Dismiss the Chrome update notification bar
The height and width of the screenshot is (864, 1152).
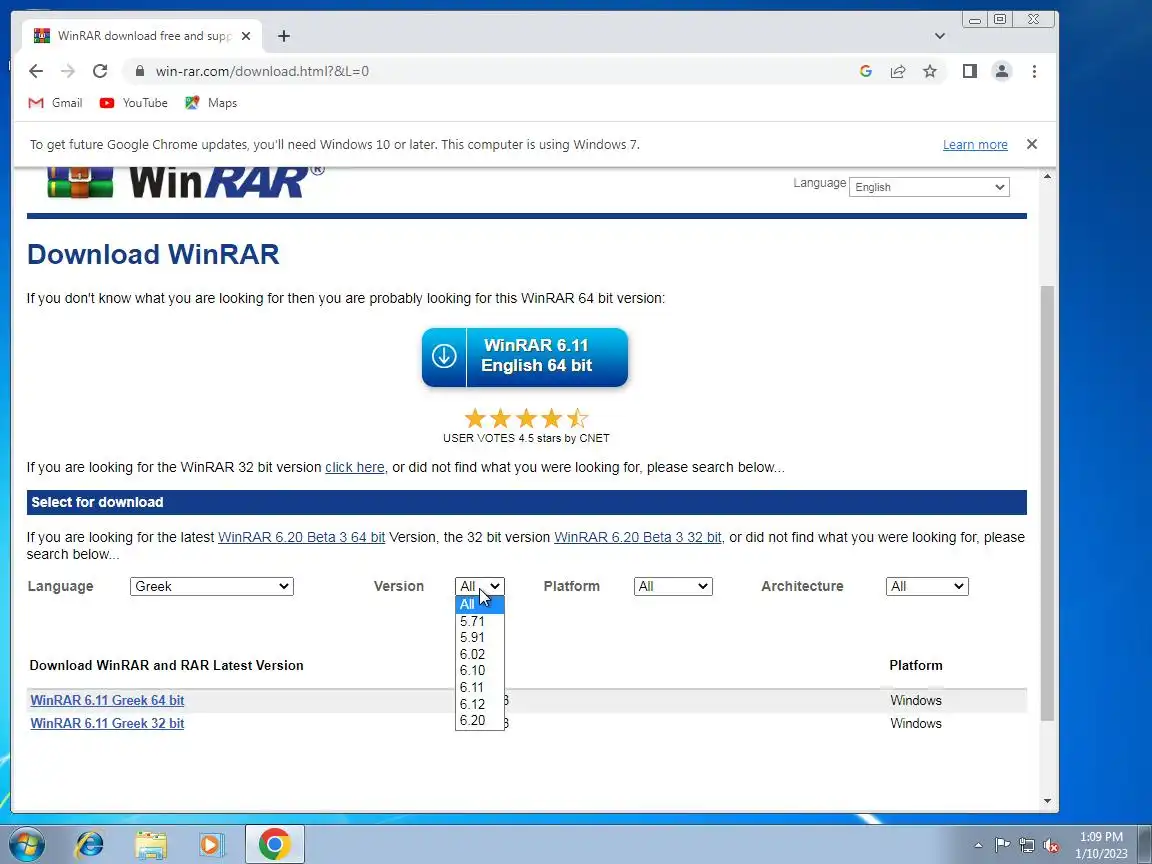pyautogui.click(x=1032, y=144)
